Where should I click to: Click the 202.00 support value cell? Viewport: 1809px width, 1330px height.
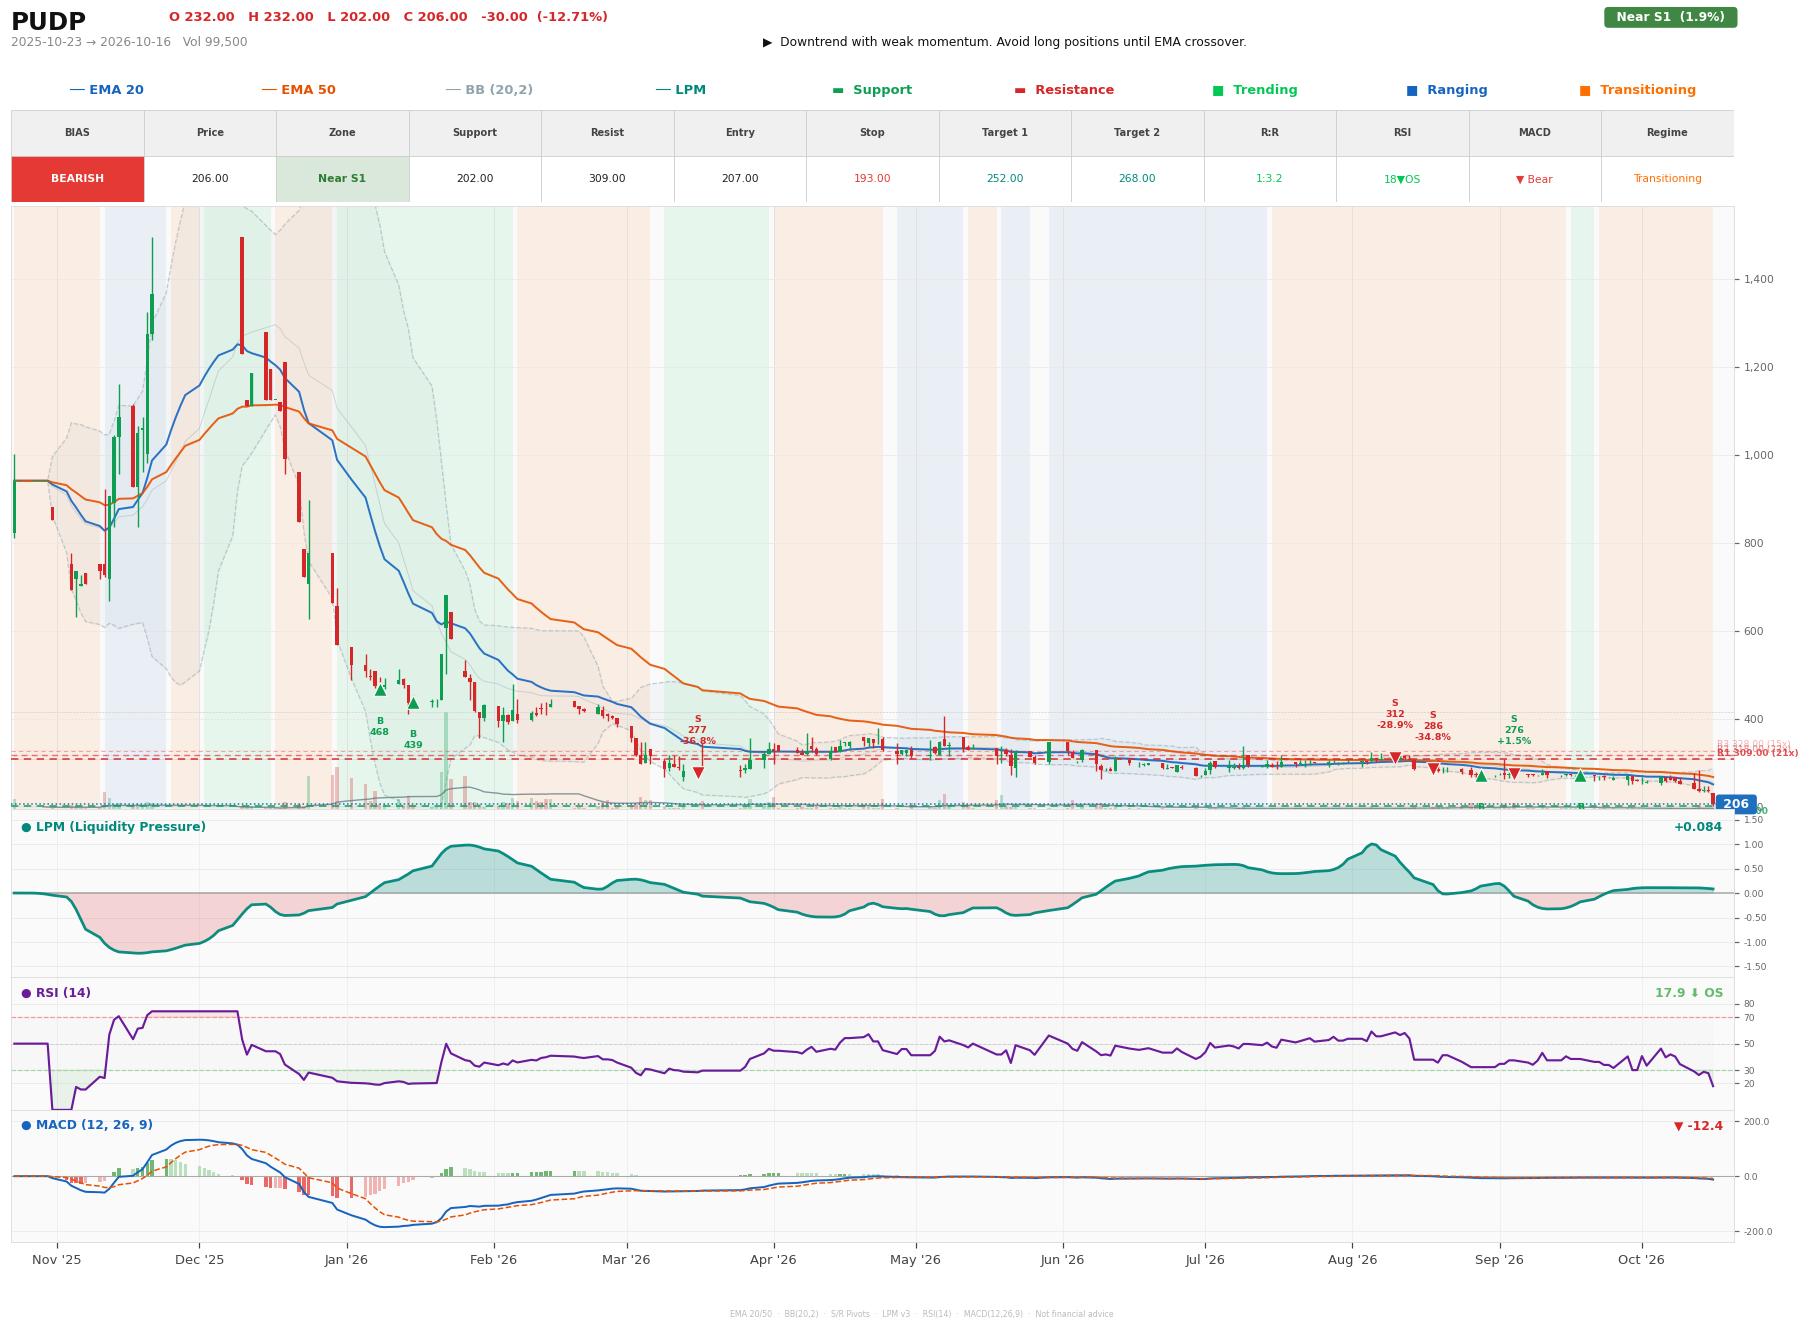click(475, 179)
